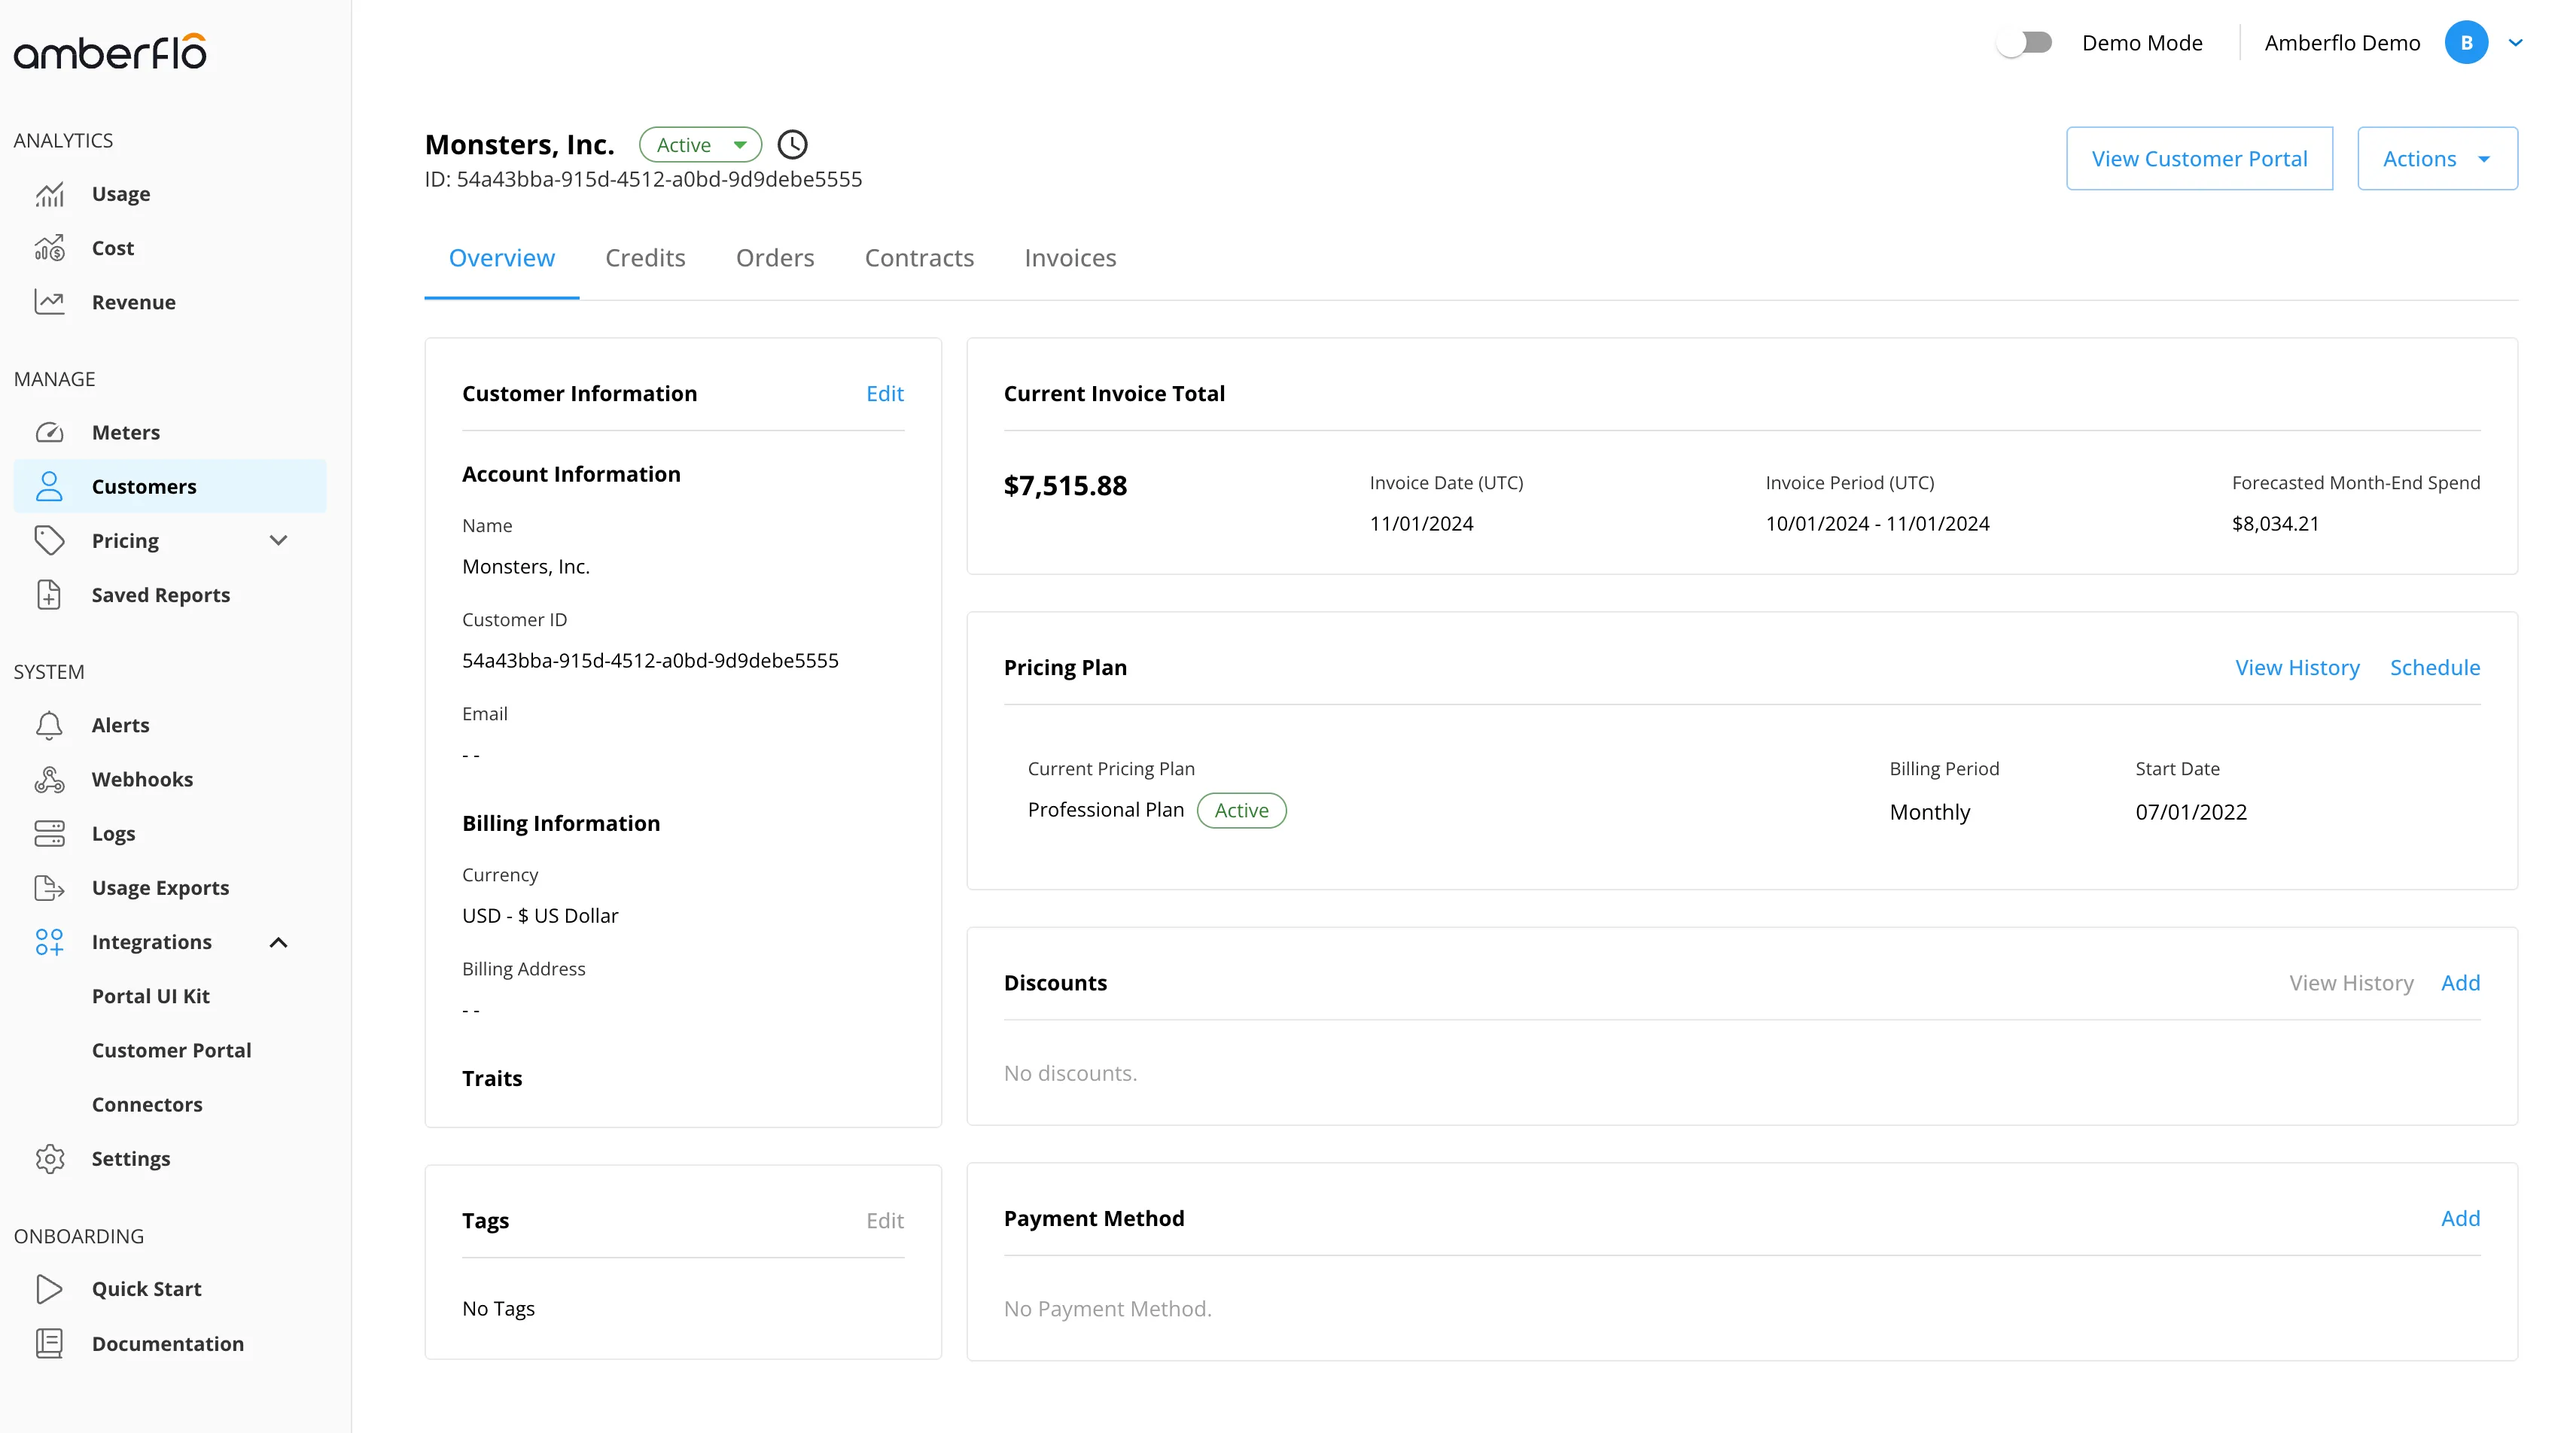Add a discount in the Discounts card

pos(2460,982)
